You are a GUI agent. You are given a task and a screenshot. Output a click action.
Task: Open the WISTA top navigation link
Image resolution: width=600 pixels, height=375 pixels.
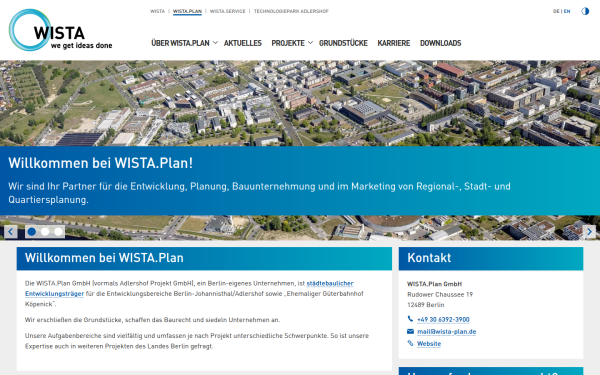[157, 11]
